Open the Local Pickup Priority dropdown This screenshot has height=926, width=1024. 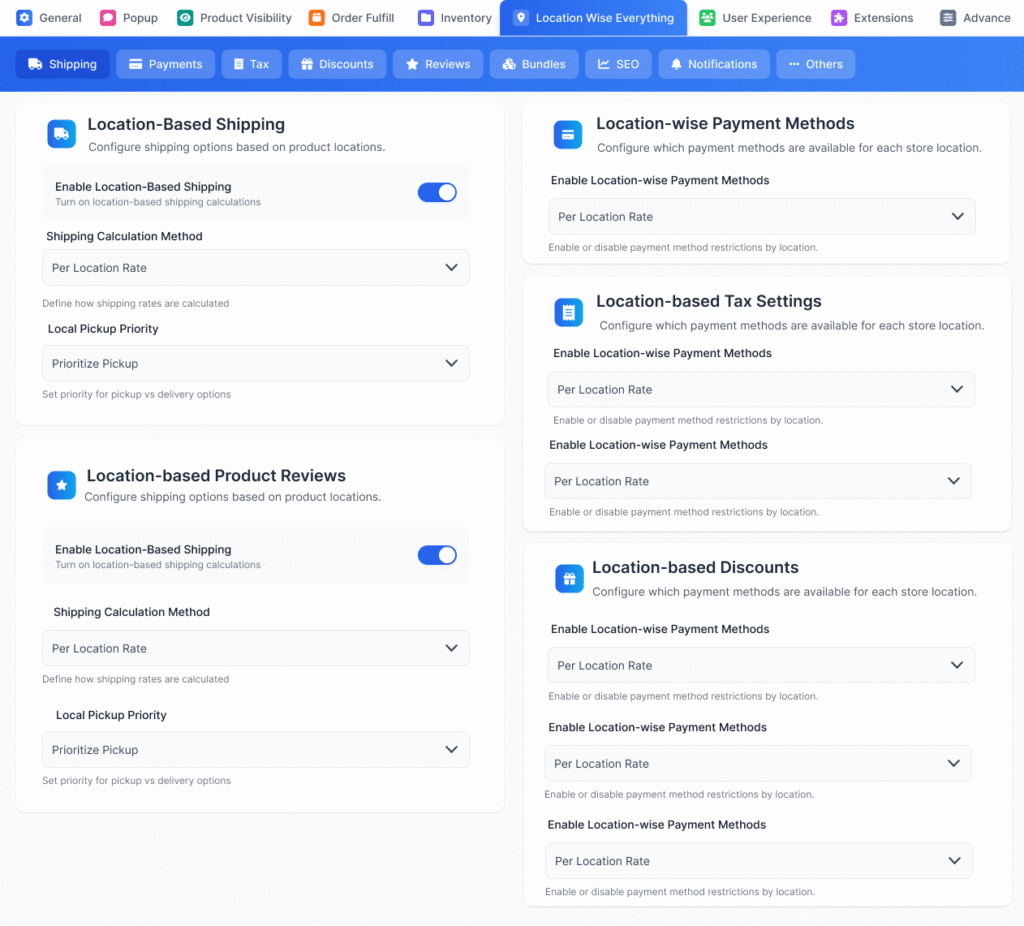256,363
